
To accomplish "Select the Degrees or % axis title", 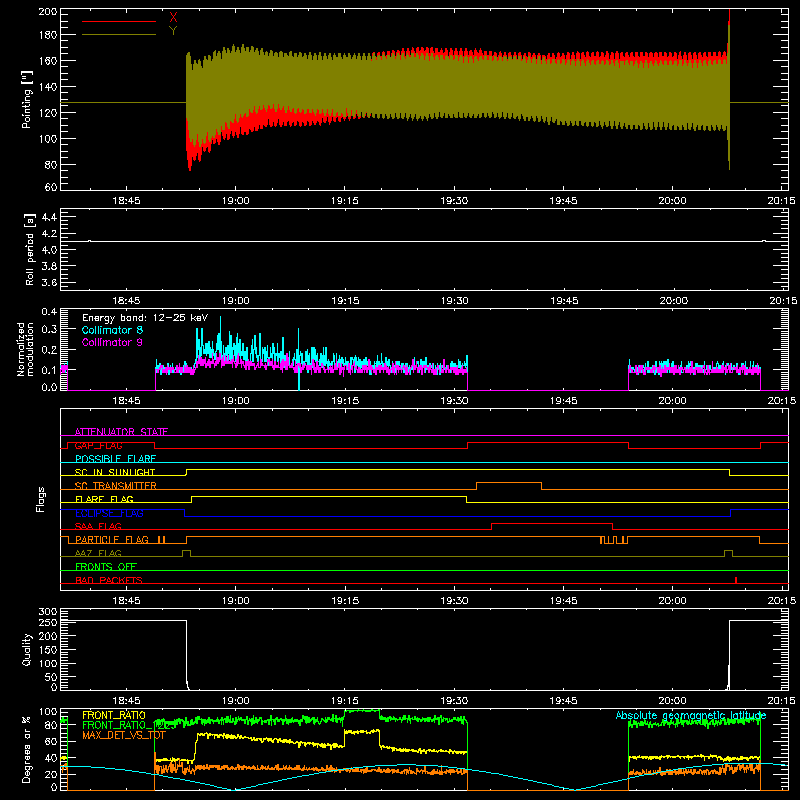I will tap(27, 749).
